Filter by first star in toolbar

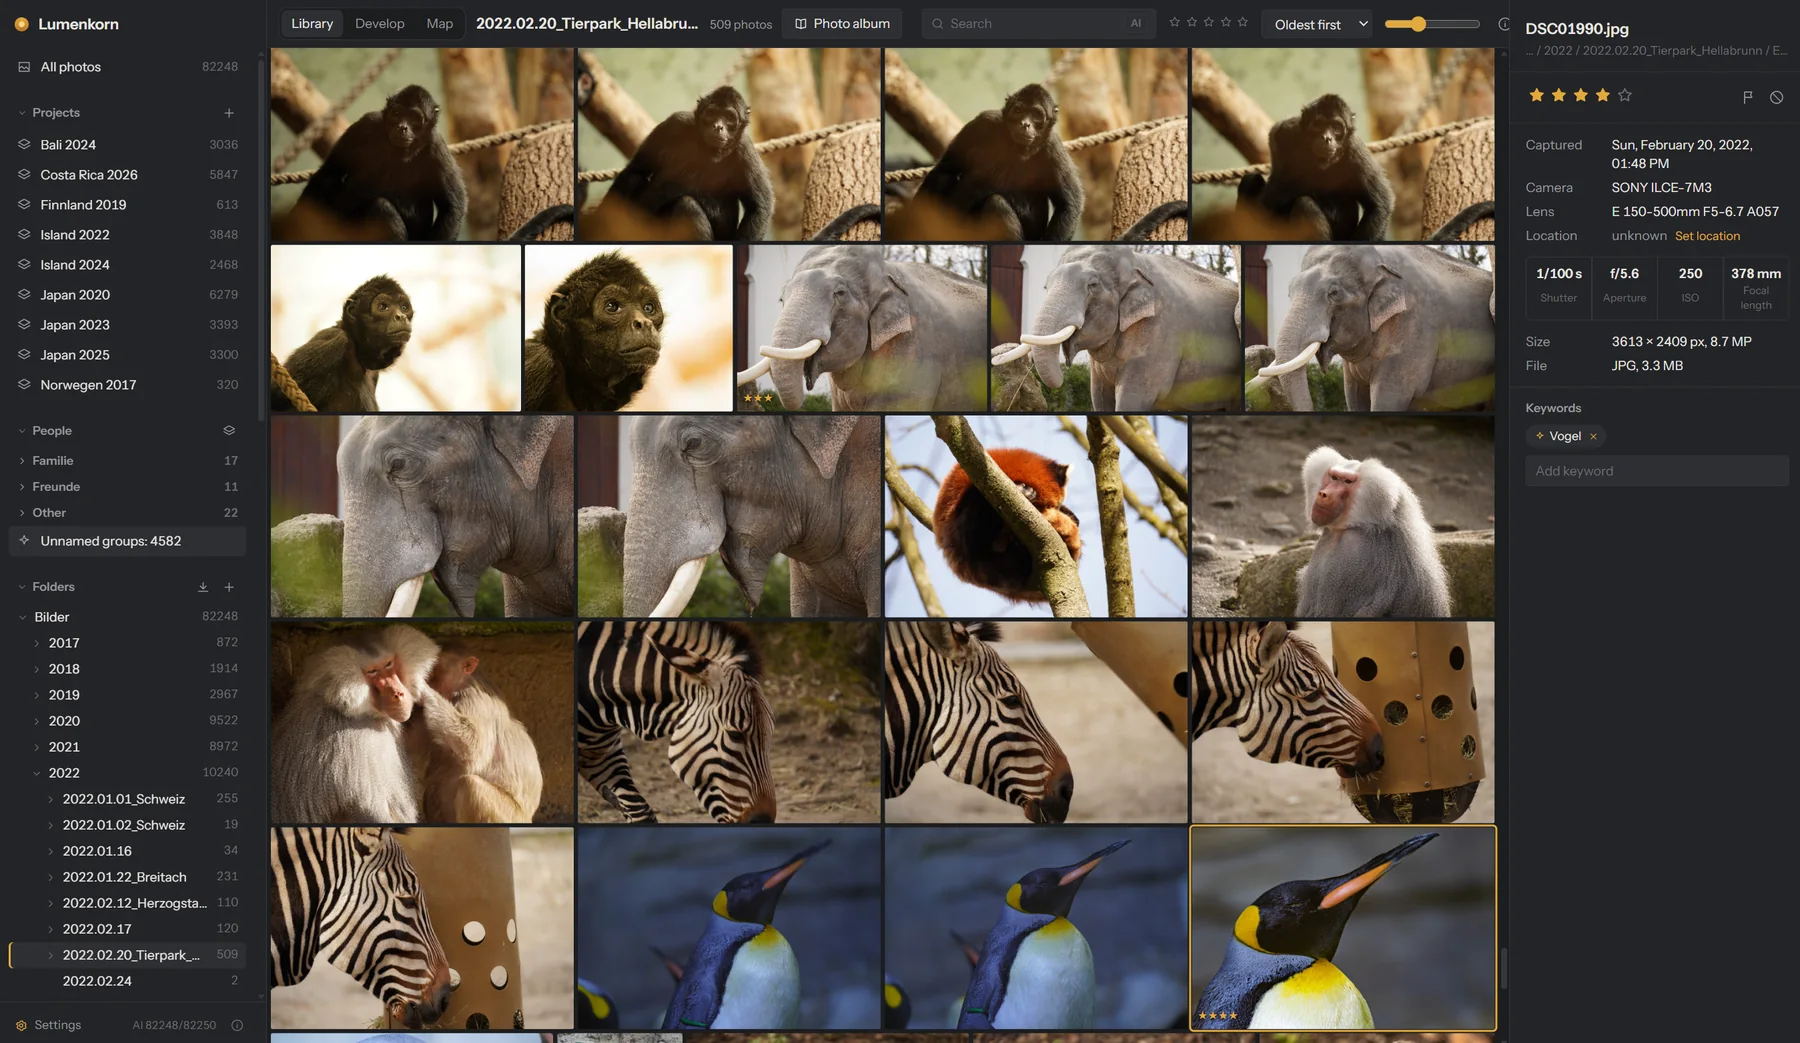[1175, 22]
